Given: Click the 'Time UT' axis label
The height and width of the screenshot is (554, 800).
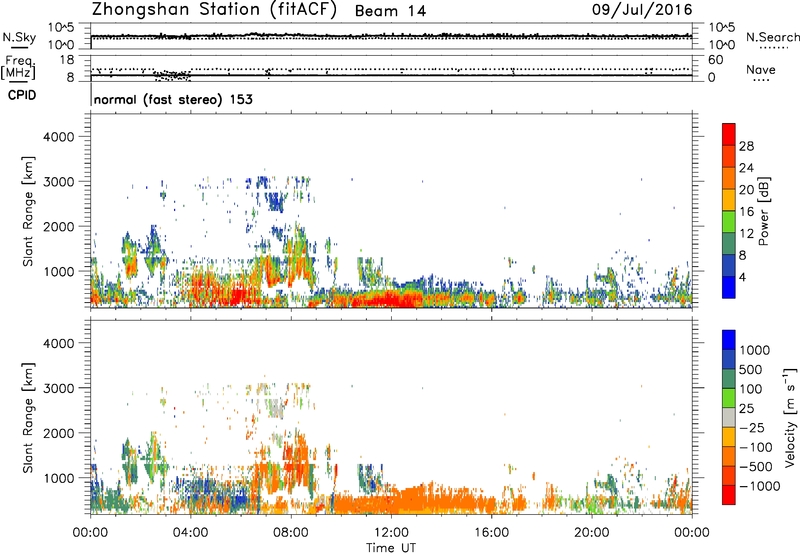Looking at the screenshot, I should point(391,548).
